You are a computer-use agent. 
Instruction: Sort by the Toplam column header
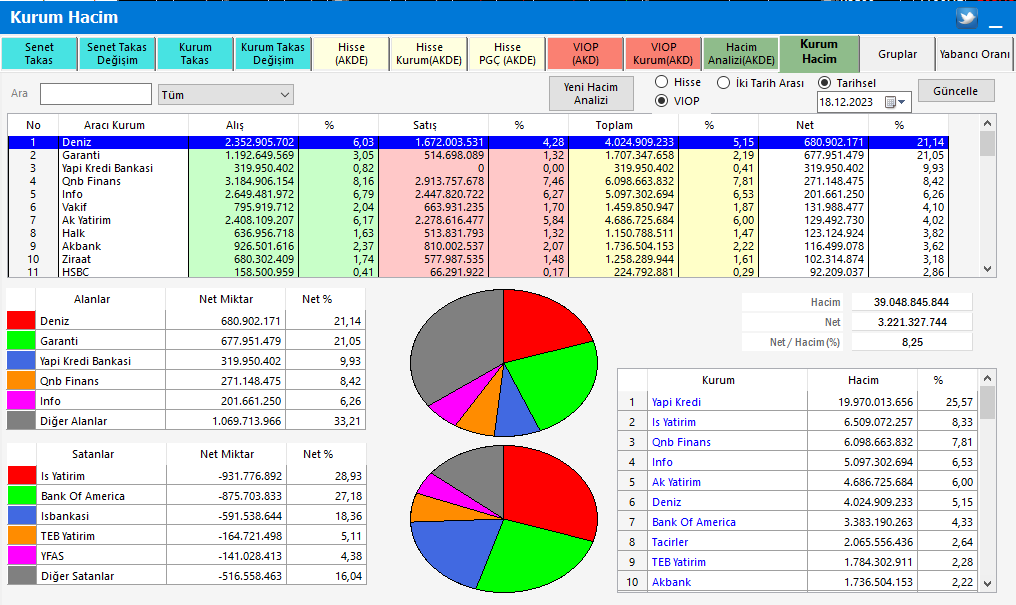[623, 125]
